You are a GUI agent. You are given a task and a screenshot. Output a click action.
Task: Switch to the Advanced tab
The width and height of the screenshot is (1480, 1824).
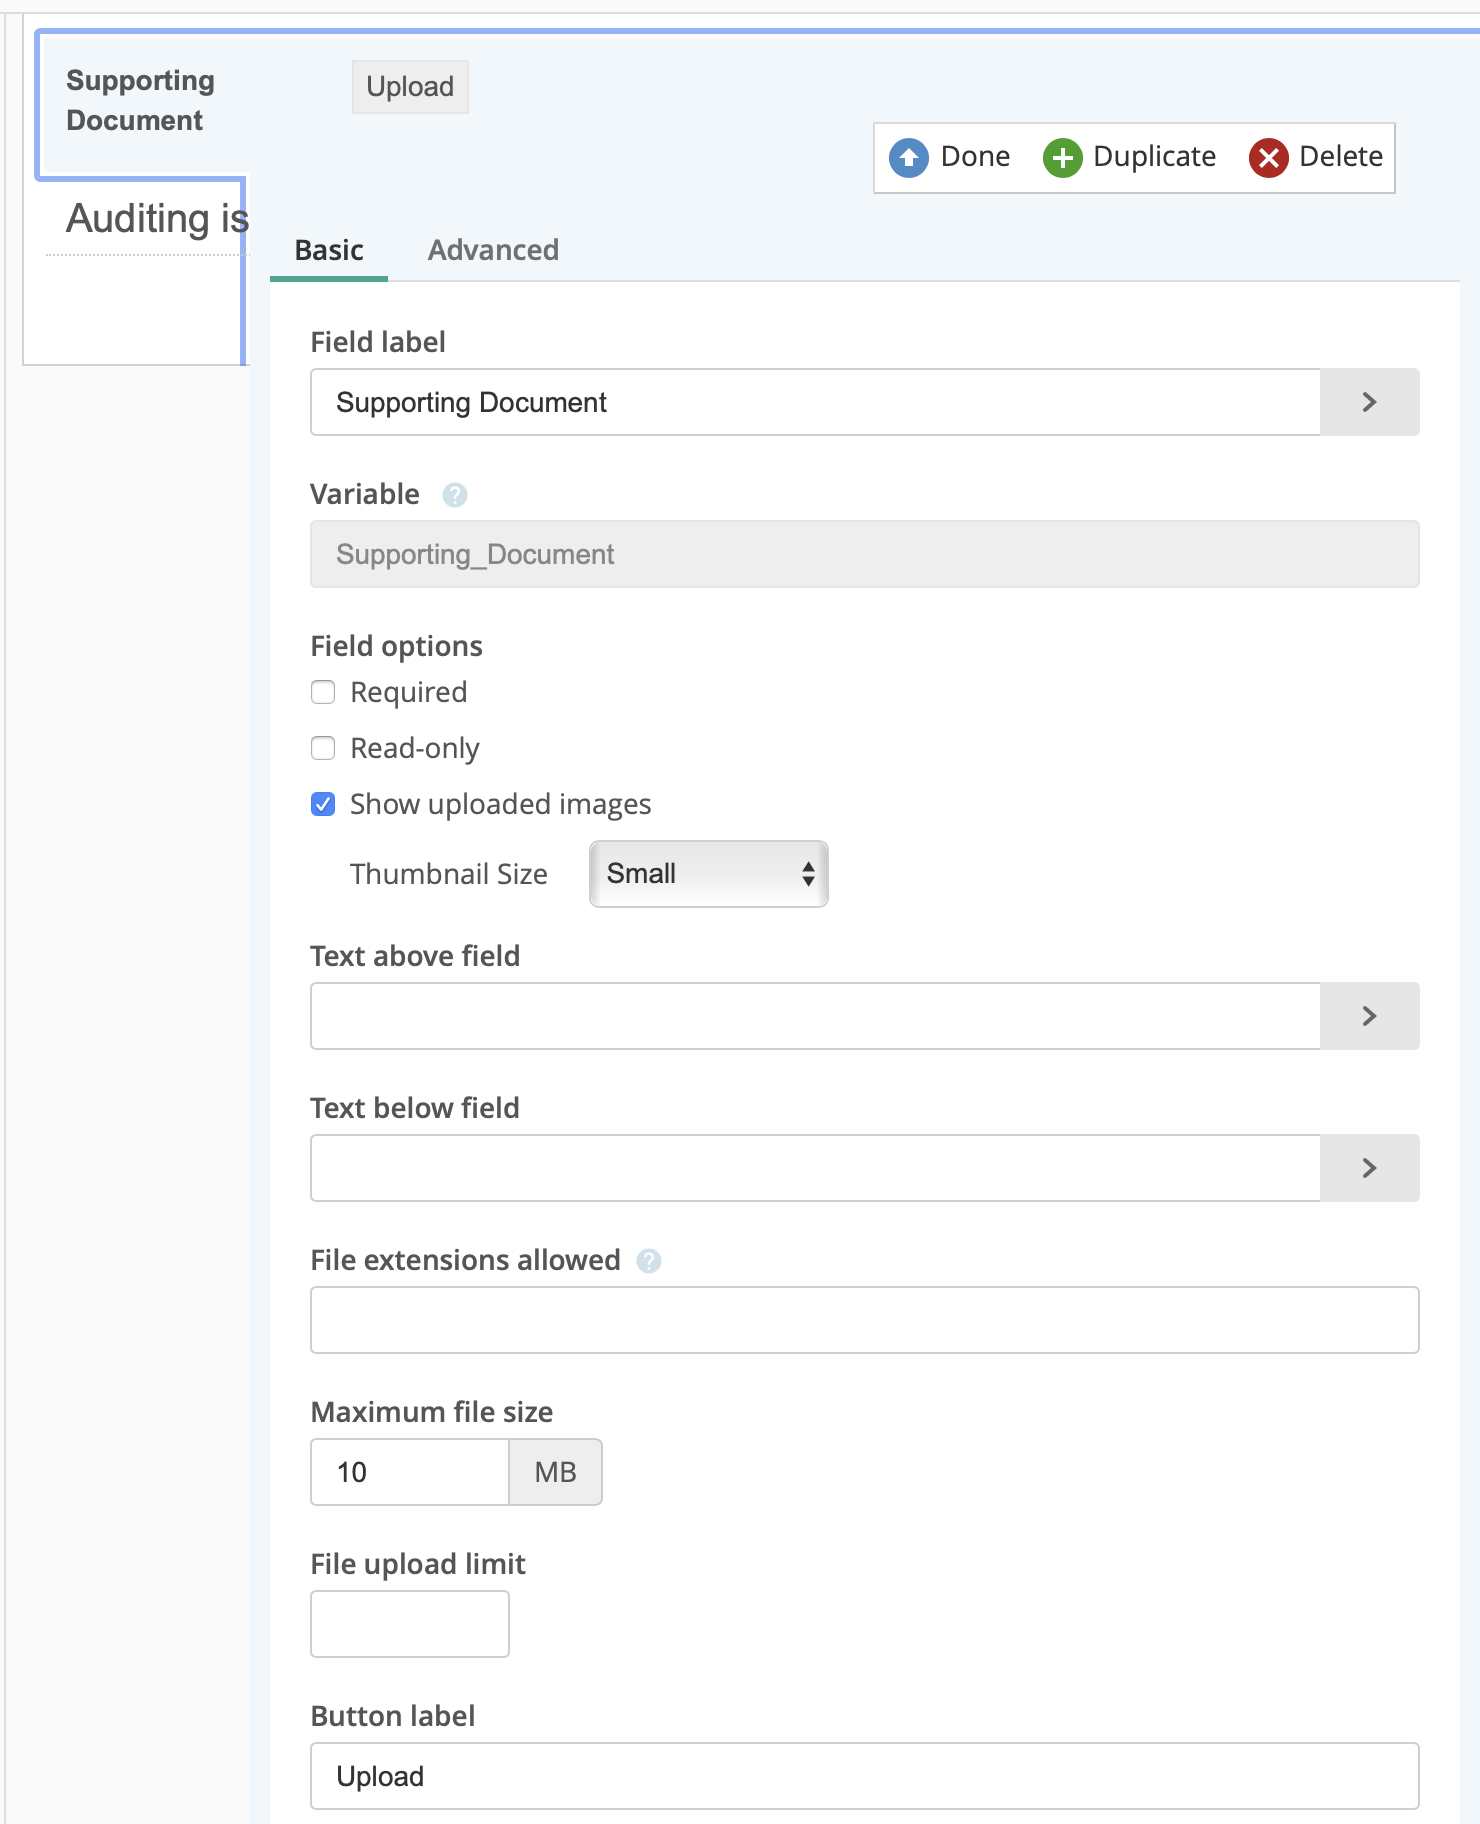click(493, 250)
